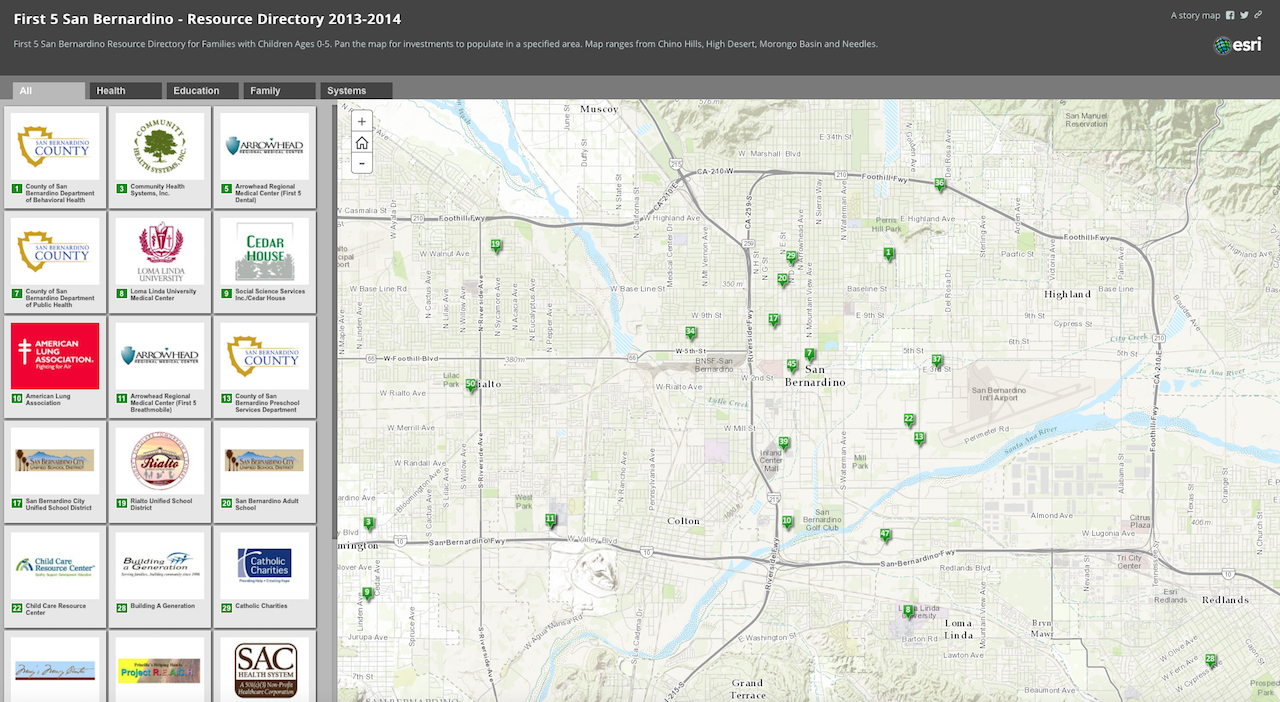The image size is (1280, 702).
Task: Open American Lung Association card
Action: (55, 367)
